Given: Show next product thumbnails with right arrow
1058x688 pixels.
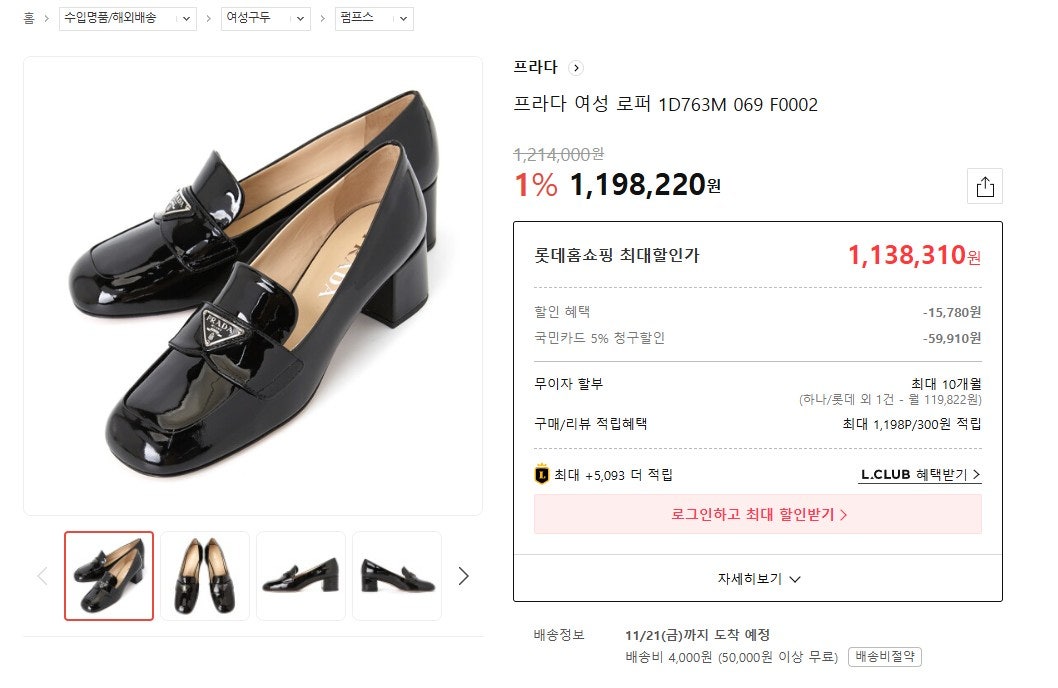Looking at the screenshot, I should pos(463,576).
